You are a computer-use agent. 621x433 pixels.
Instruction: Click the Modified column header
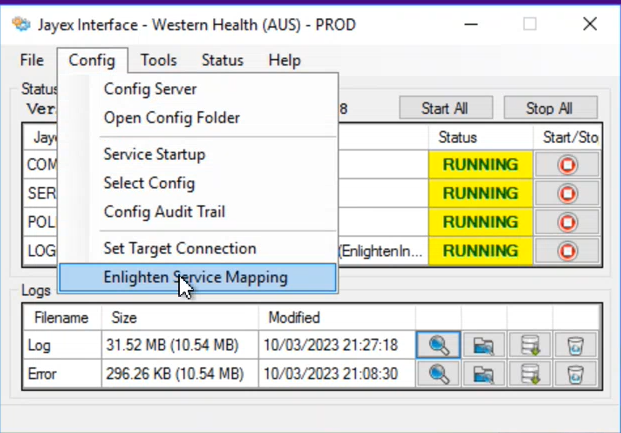(337, 318)
